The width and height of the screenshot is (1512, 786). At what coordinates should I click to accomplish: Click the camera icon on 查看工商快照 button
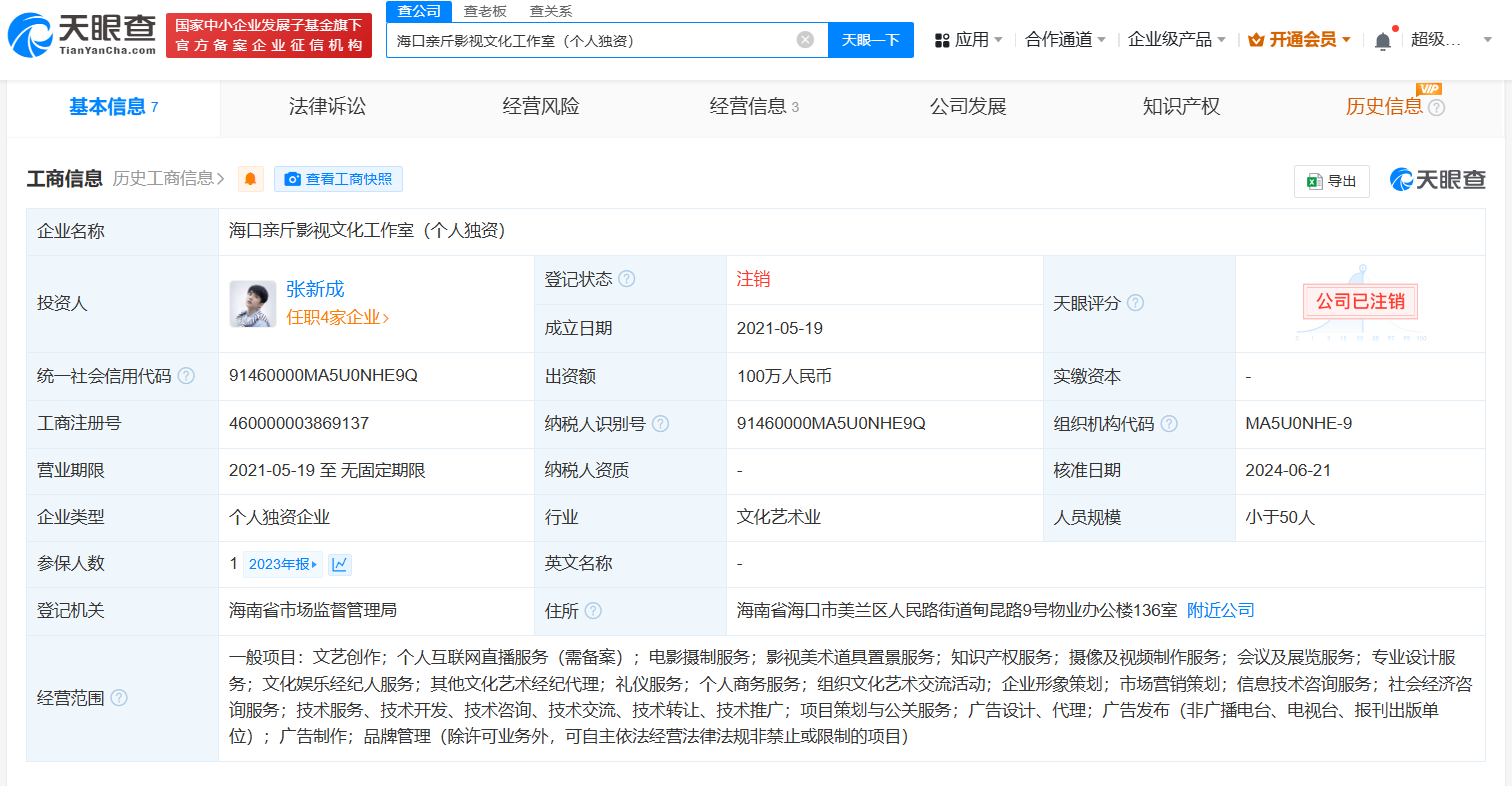click(293, 179)
